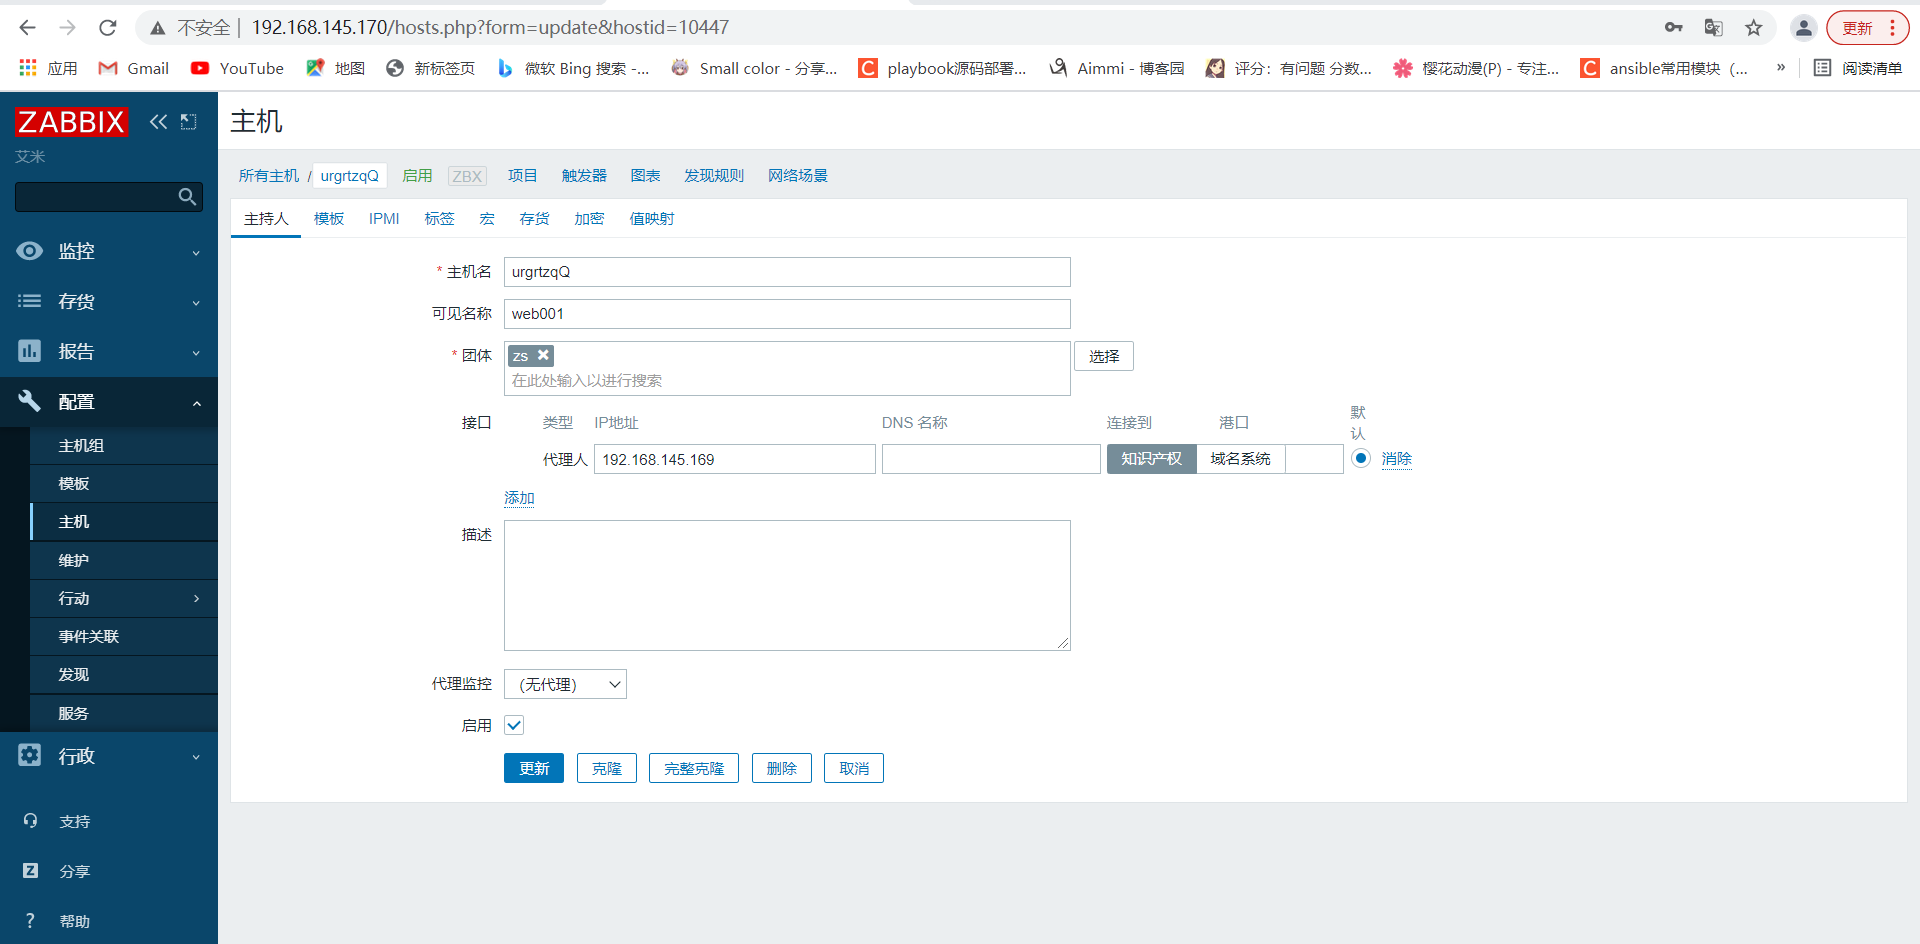Image resolution: width=1920 pixels, height=944 pixels.
Task: Open the saved password key icon
Action: pyautogui.click(x=1673, y=28)
